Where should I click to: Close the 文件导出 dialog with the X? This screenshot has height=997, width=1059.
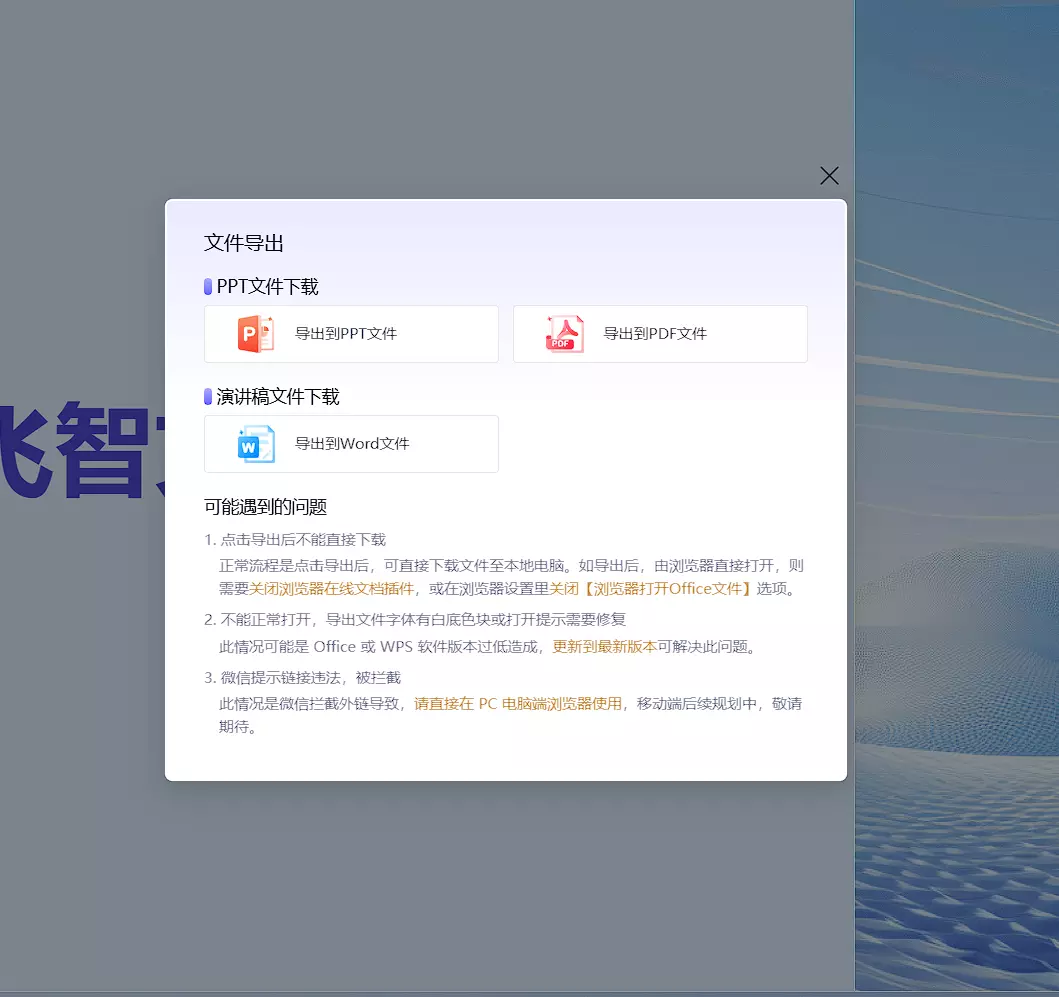(x=829, y=176)
